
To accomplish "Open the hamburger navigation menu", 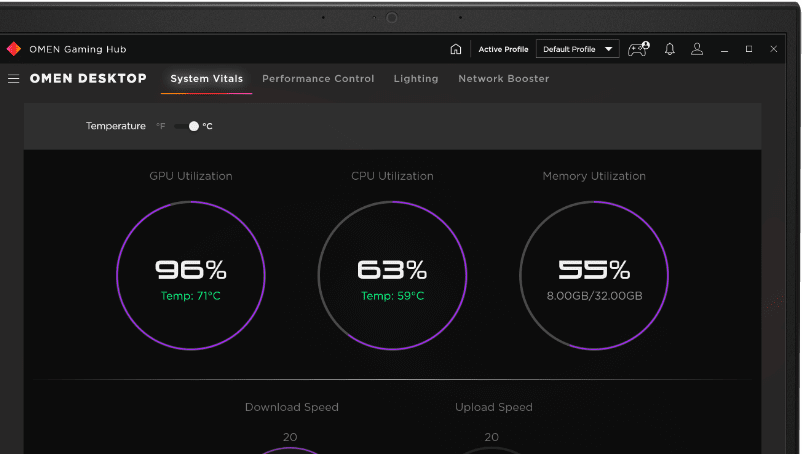I will tap(14, 79).
